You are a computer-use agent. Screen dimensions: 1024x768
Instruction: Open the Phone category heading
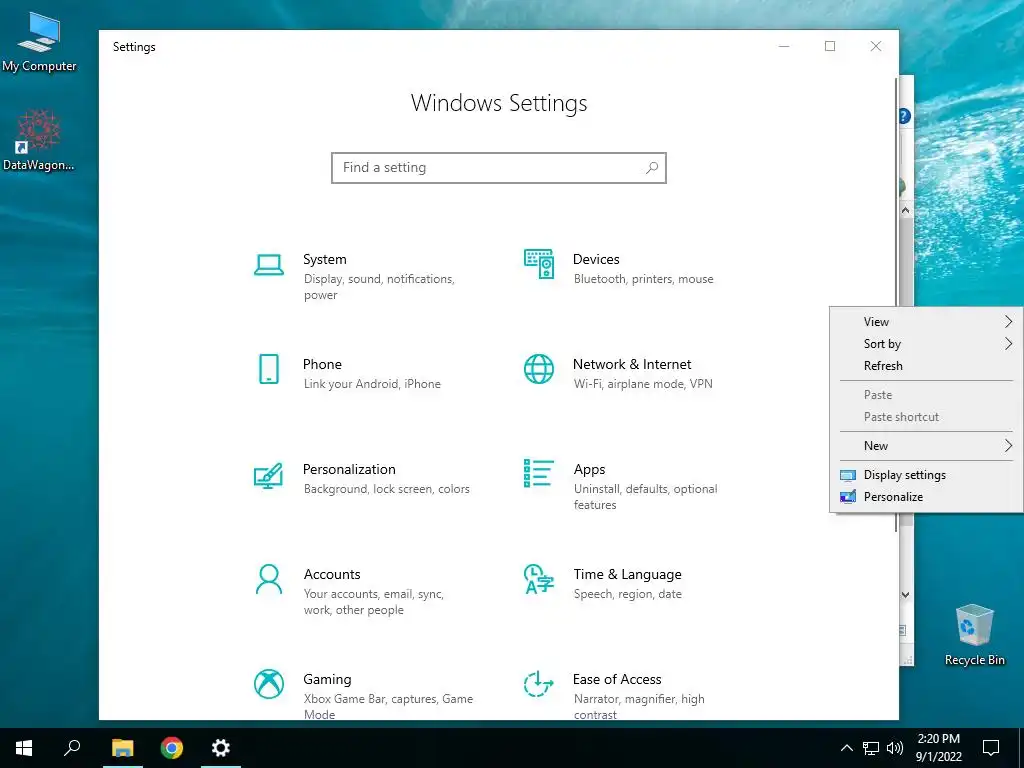(322, 364)
